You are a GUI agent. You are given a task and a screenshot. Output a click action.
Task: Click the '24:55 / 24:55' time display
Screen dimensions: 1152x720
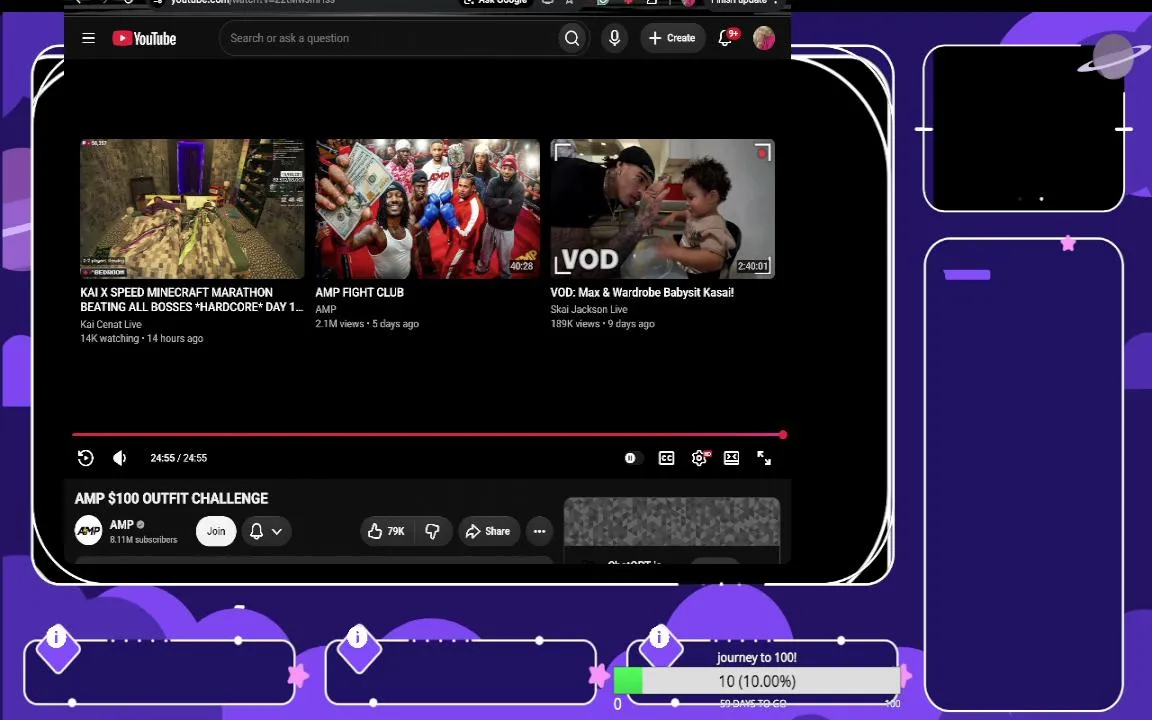click(x=179, y=458)
